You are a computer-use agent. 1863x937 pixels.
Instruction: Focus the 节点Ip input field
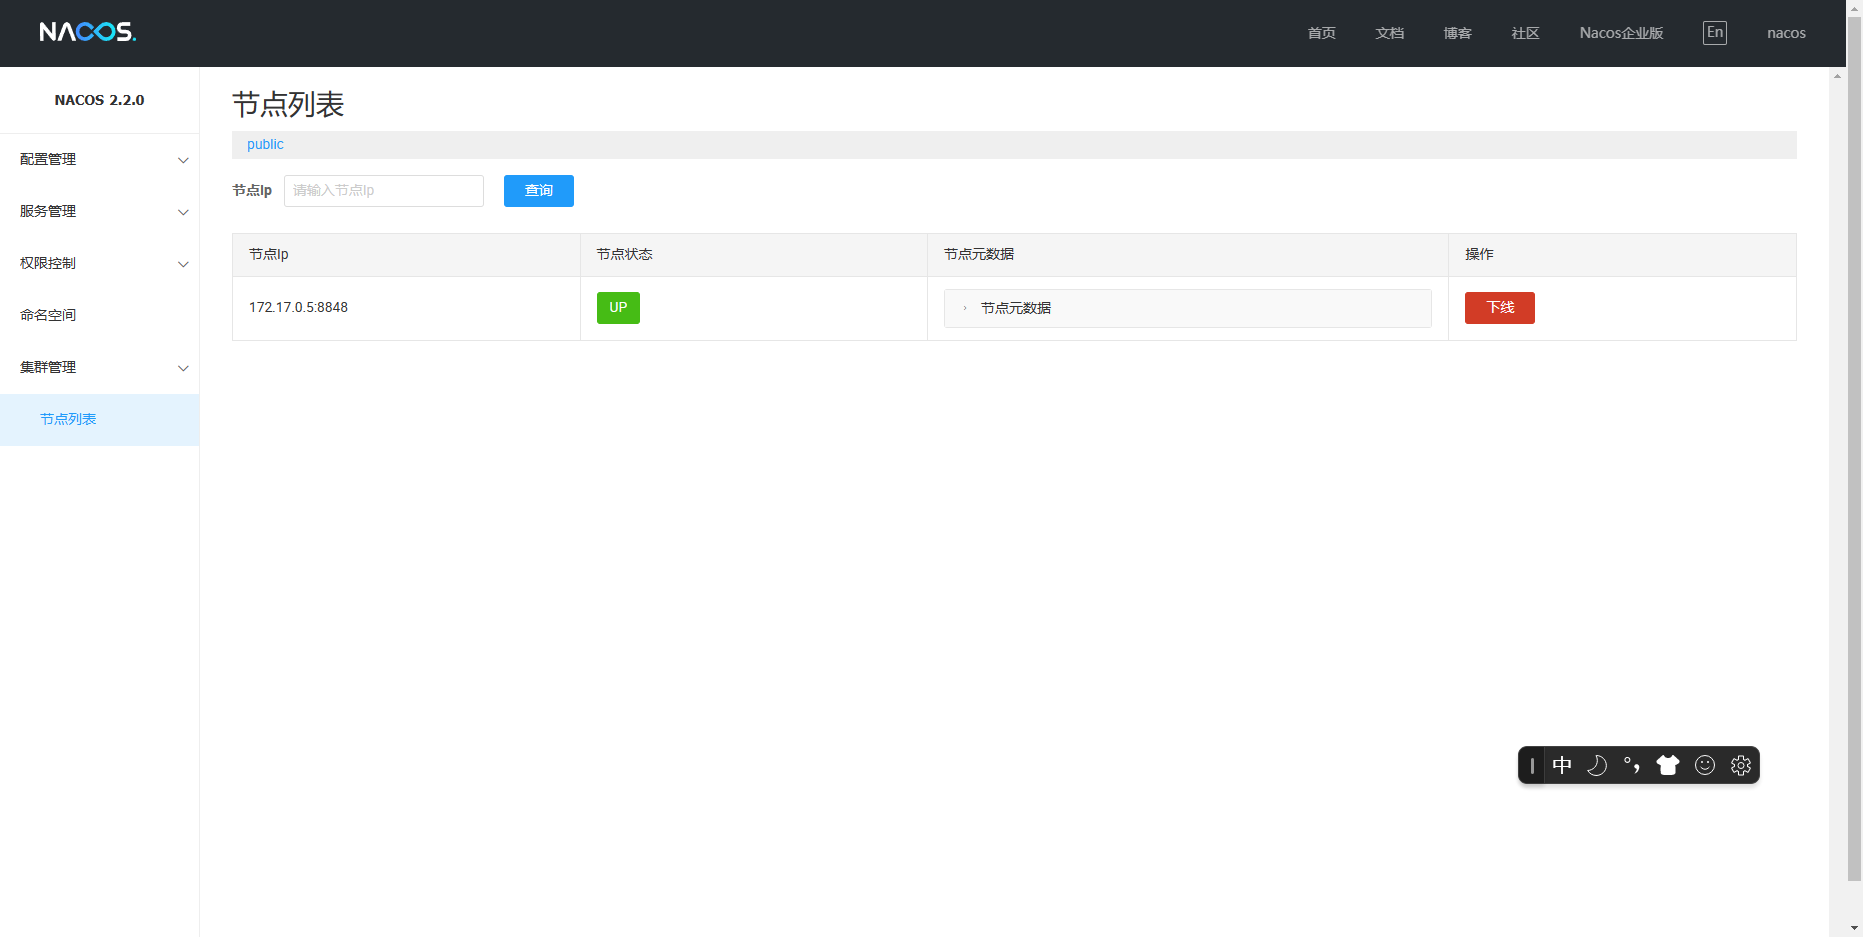tap(384, 191)
